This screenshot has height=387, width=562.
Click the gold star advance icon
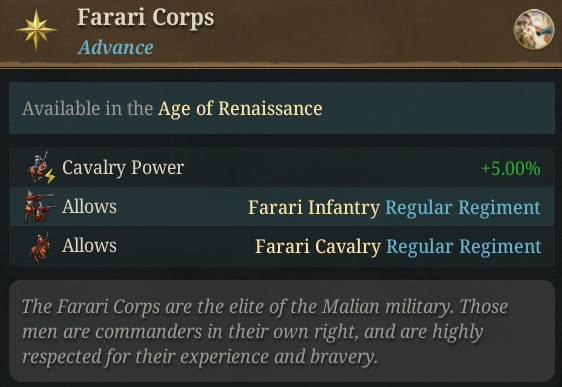click(x=36, y=30)
